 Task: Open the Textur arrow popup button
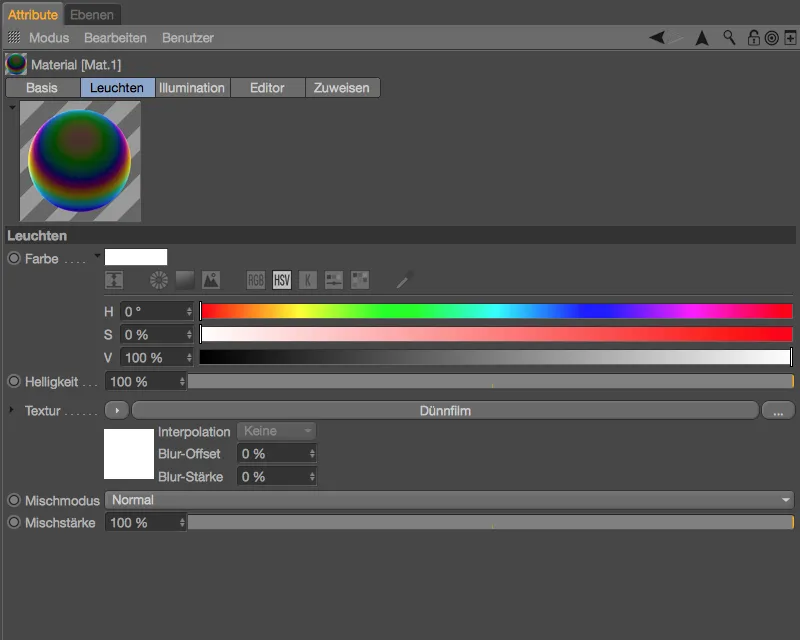[117, 410]
